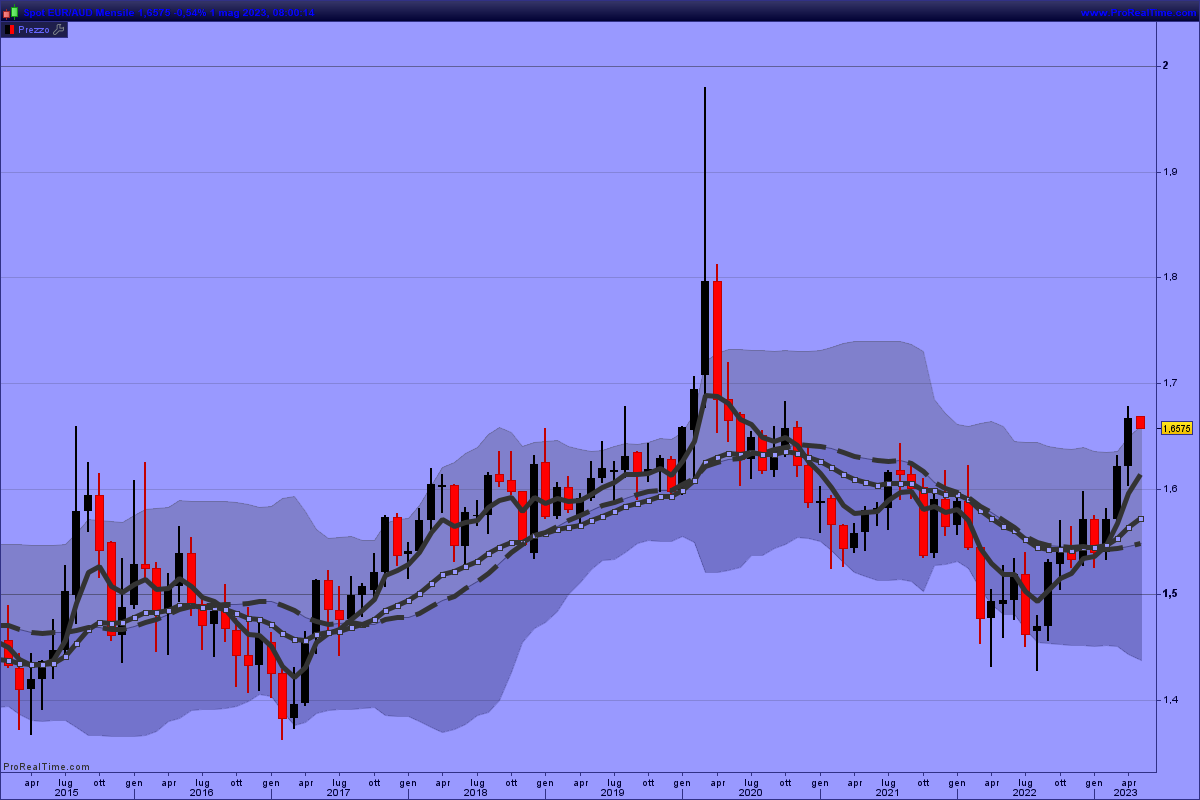Select the 2023 year label on time axis

point(1125,792)
